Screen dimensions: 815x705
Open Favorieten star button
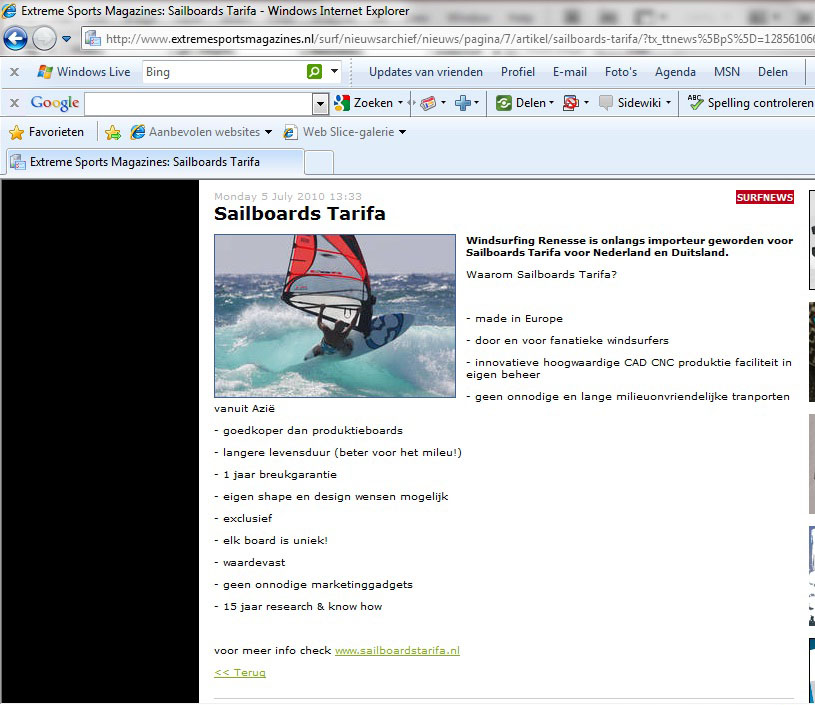pyautogui.click(x=46, y=132)
